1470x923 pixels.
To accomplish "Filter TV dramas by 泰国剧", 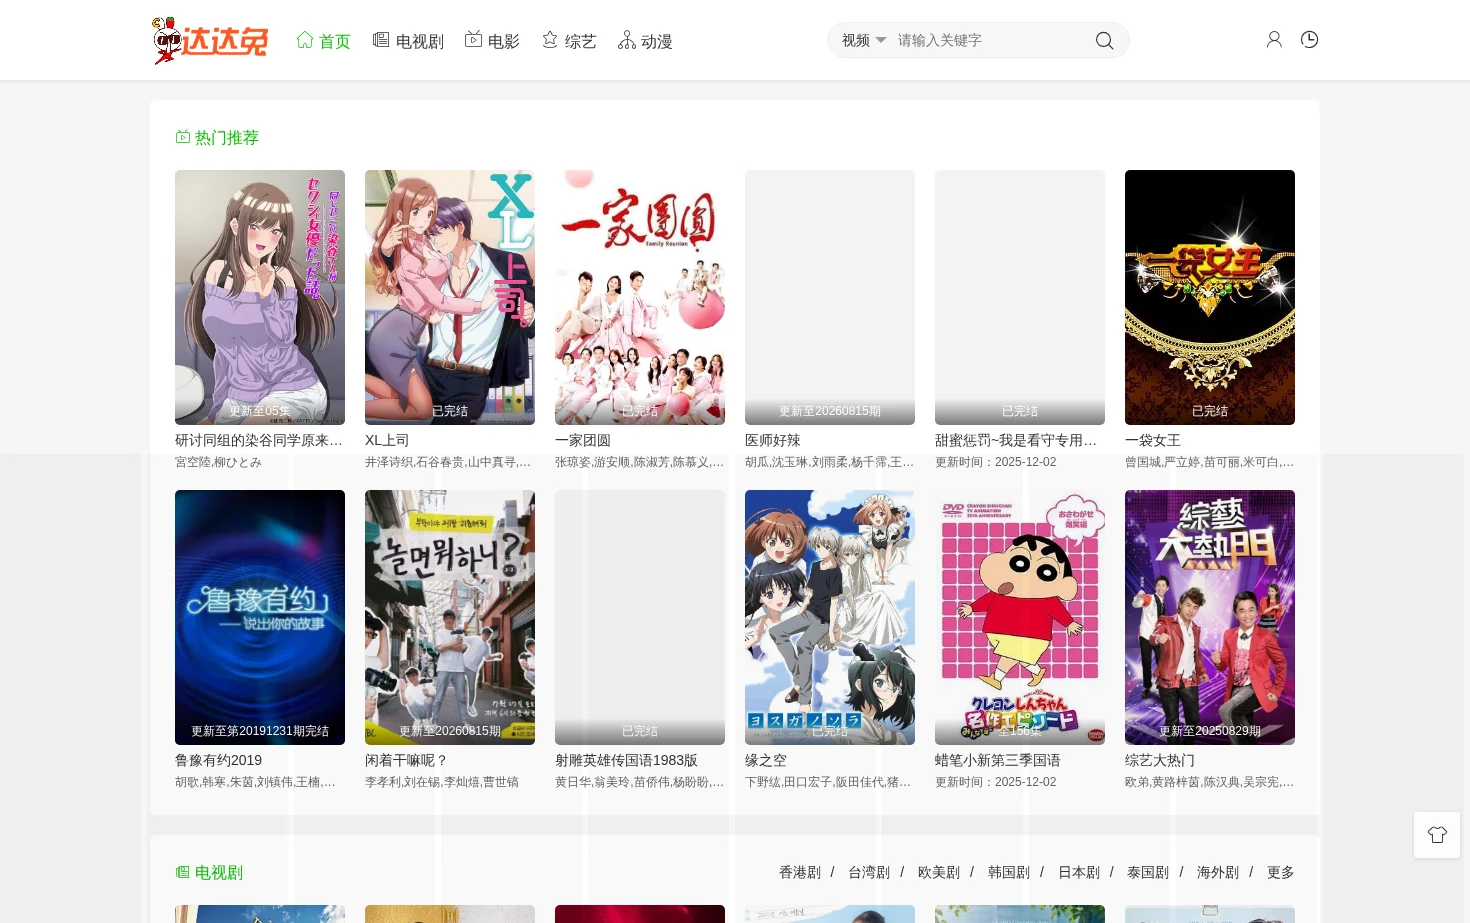I will [1148, 872].
